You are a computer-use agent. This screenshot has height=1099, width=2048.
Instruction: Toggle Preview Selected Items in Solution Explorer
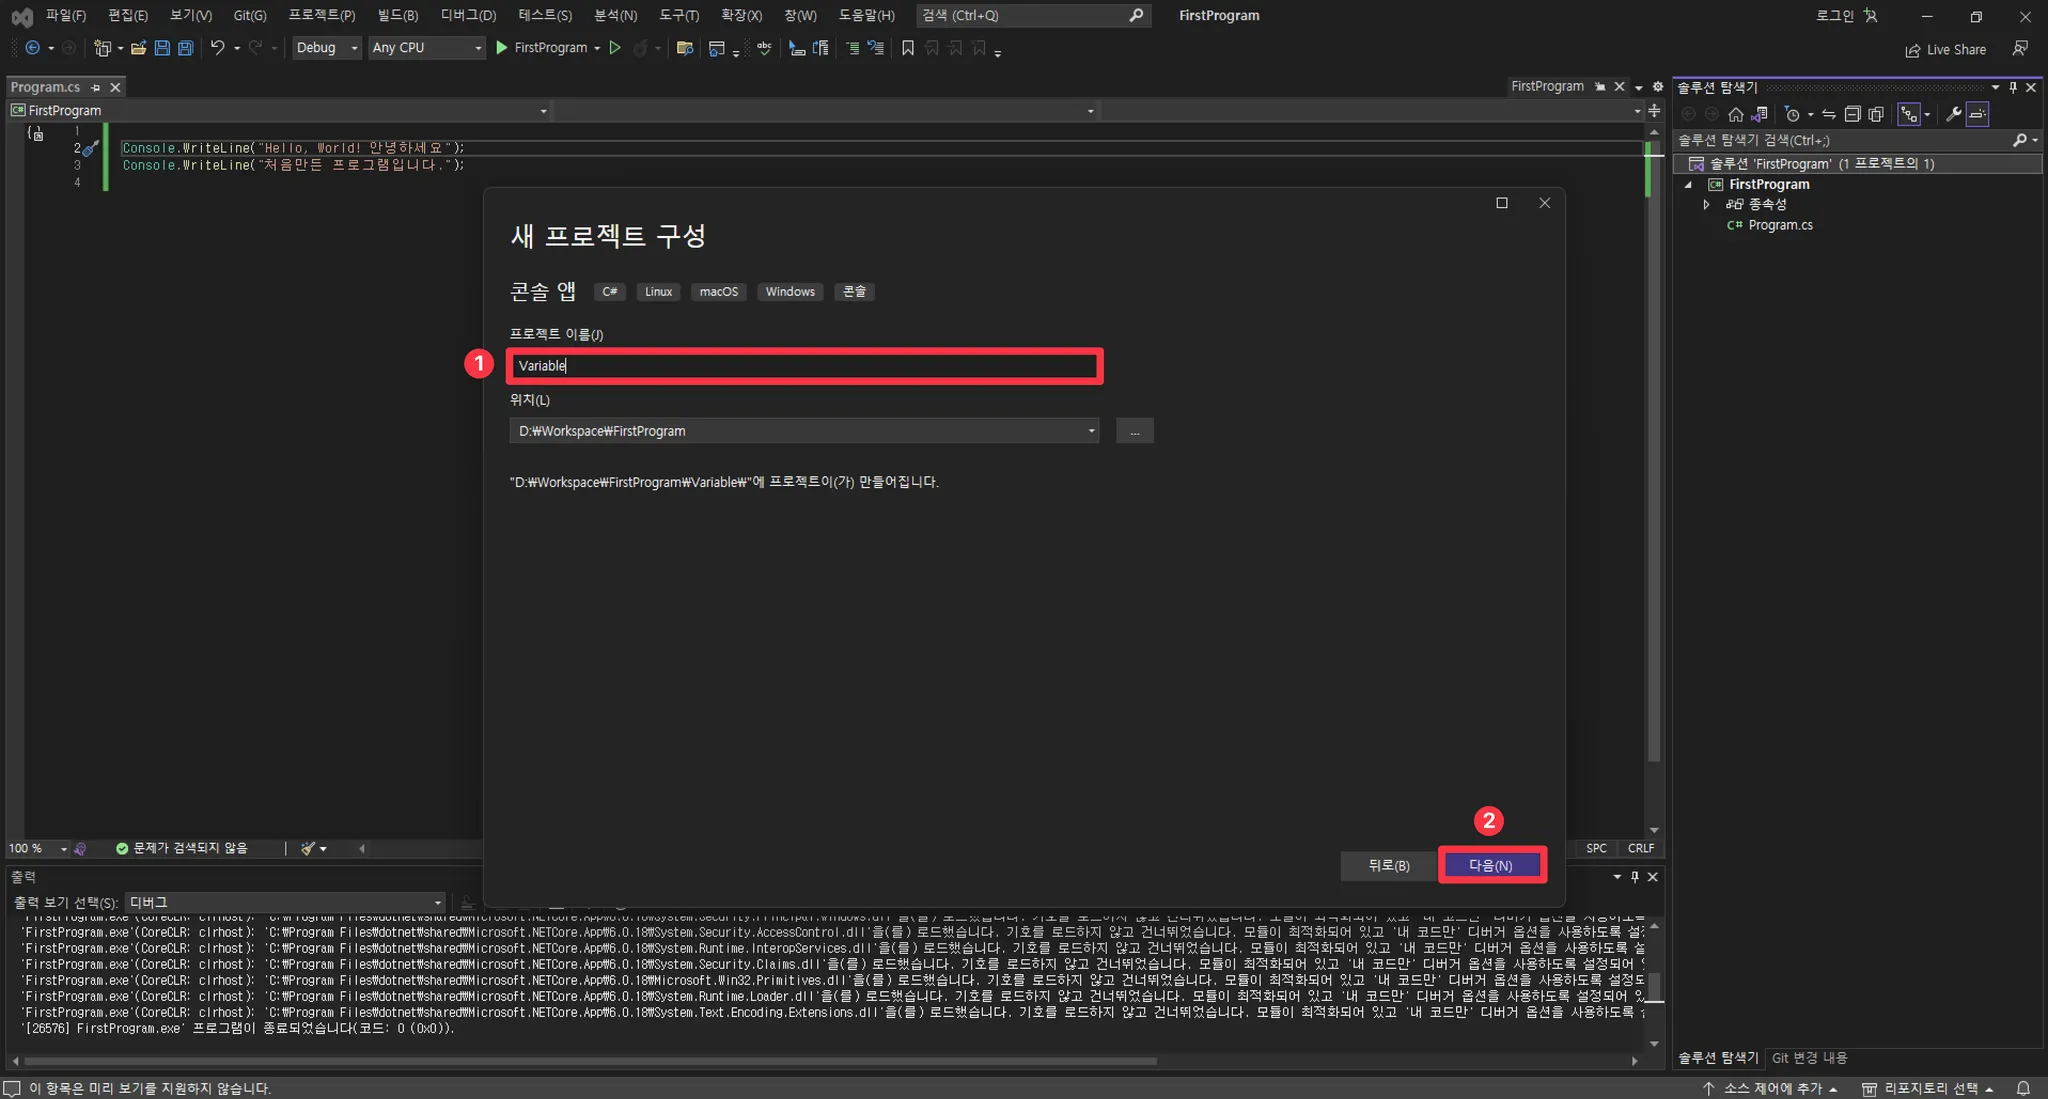click(x=1977, y=114)
